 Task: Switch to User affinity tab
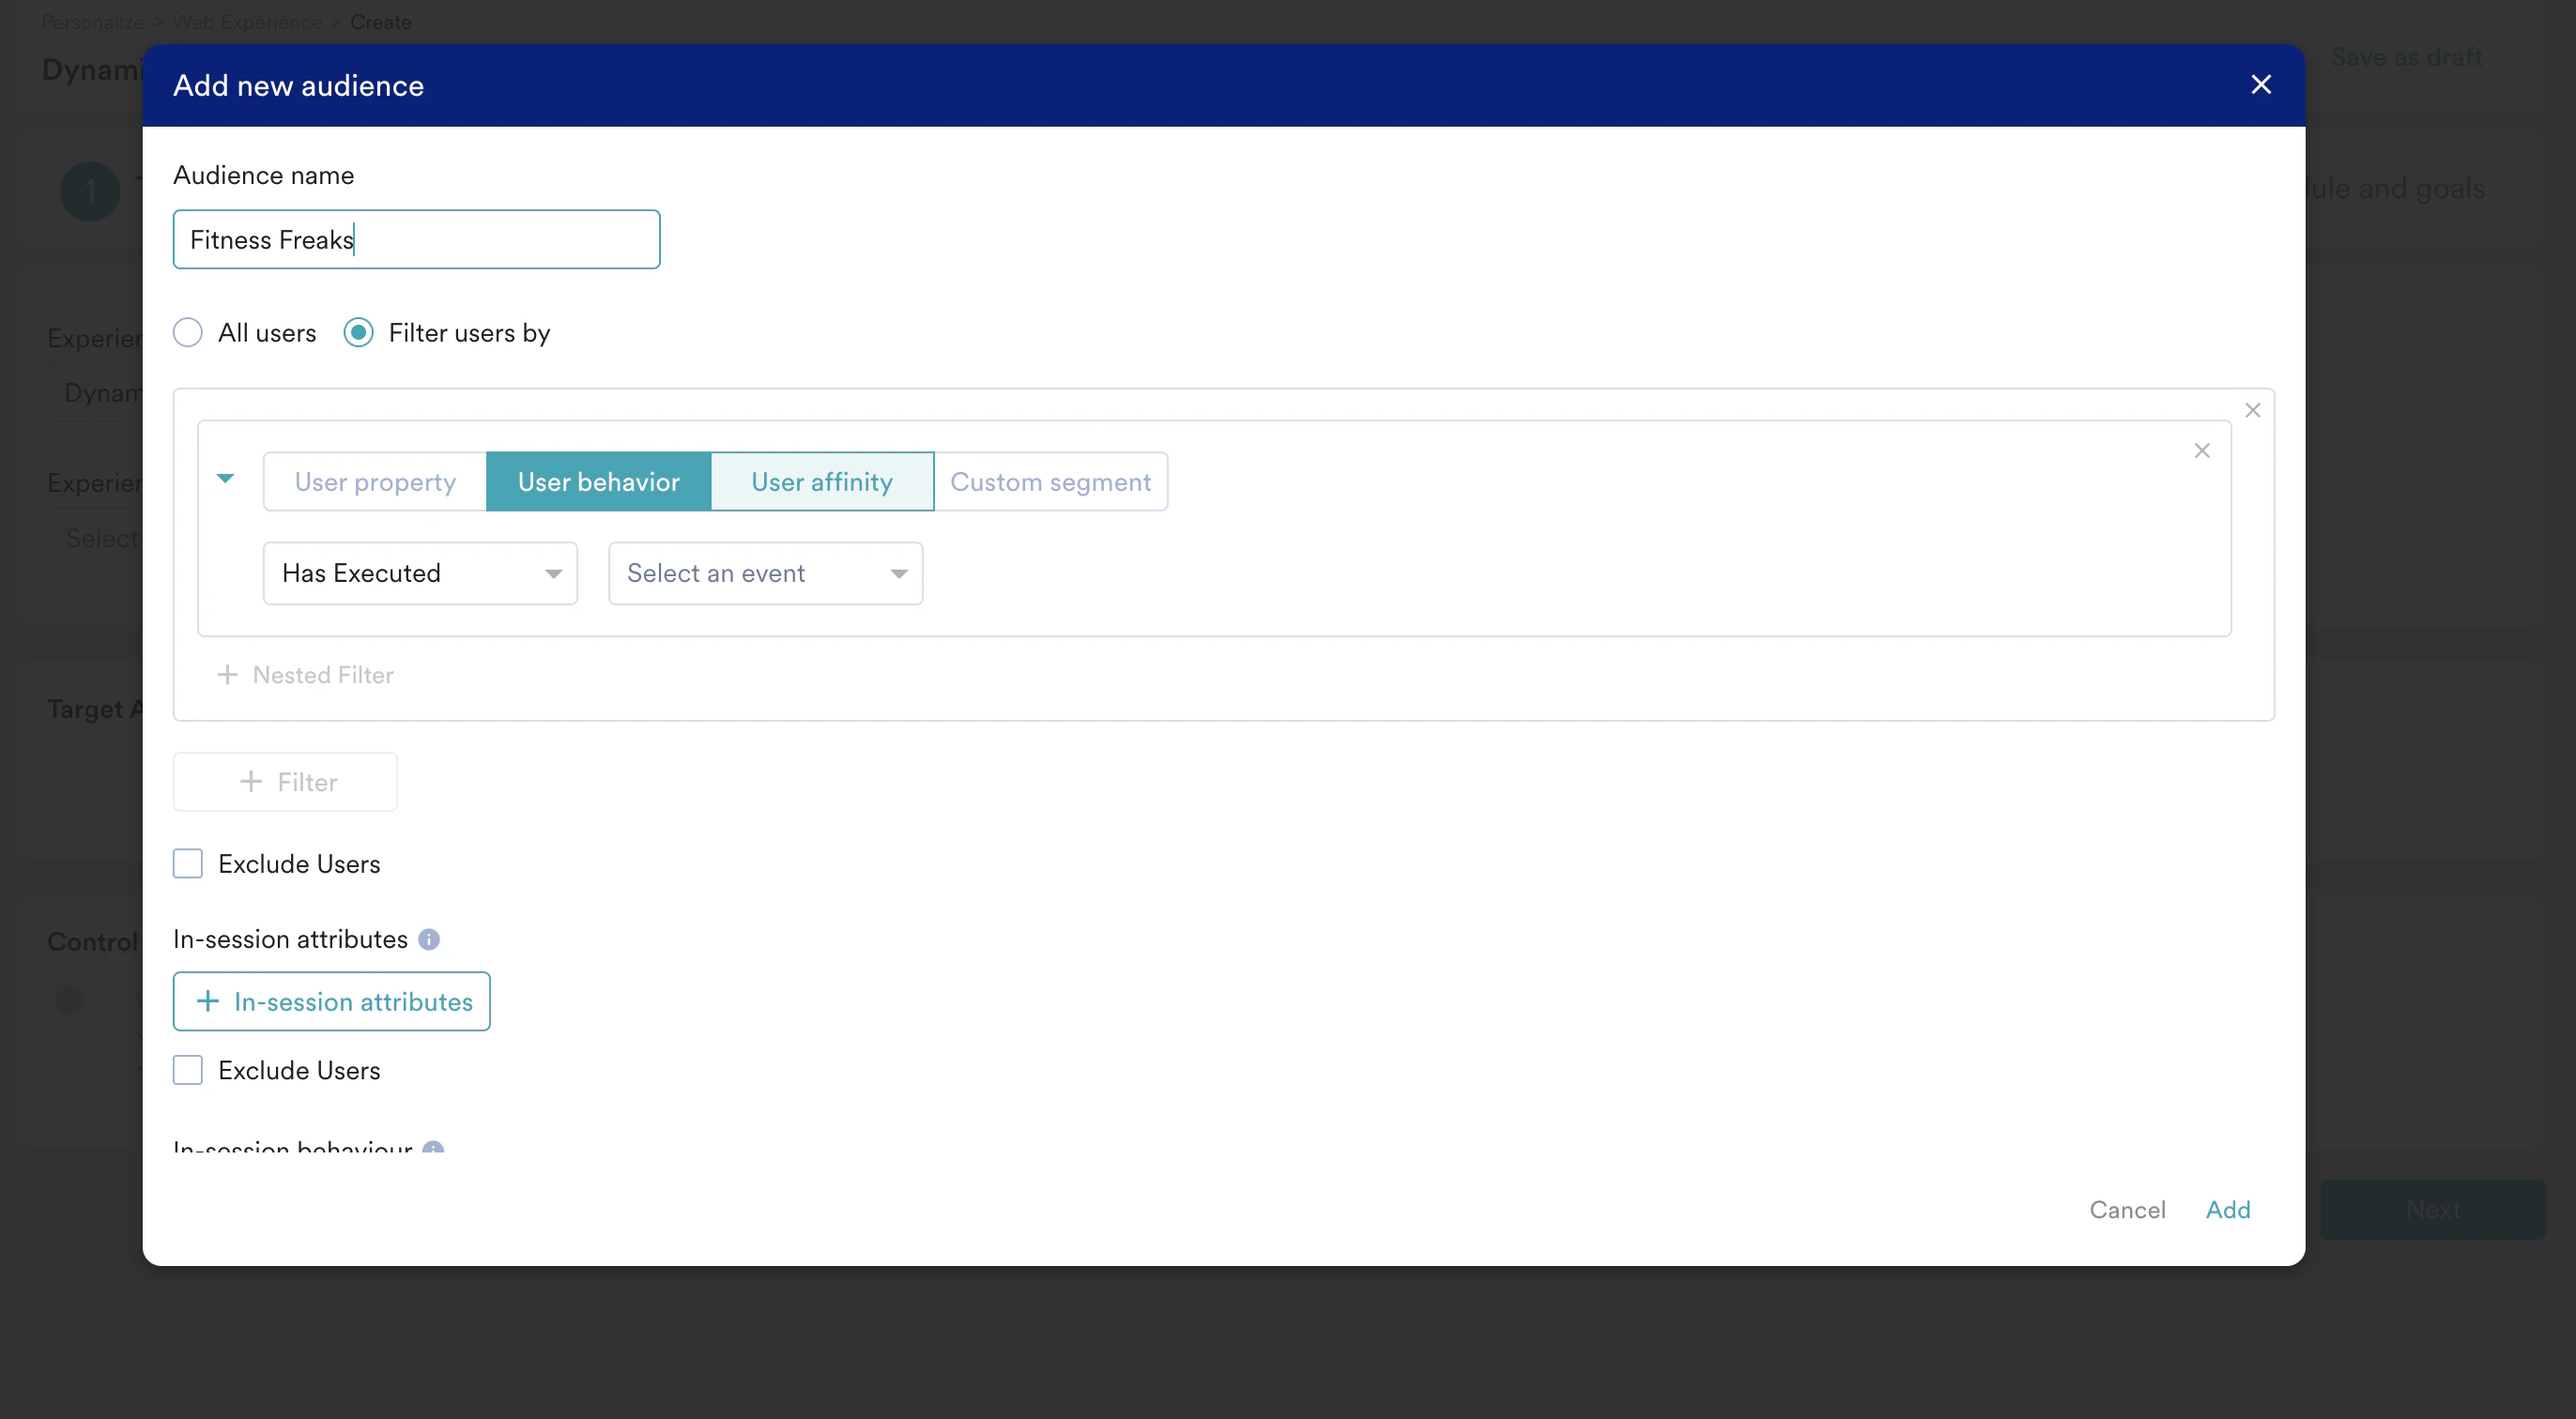click(x=822, y=482)
